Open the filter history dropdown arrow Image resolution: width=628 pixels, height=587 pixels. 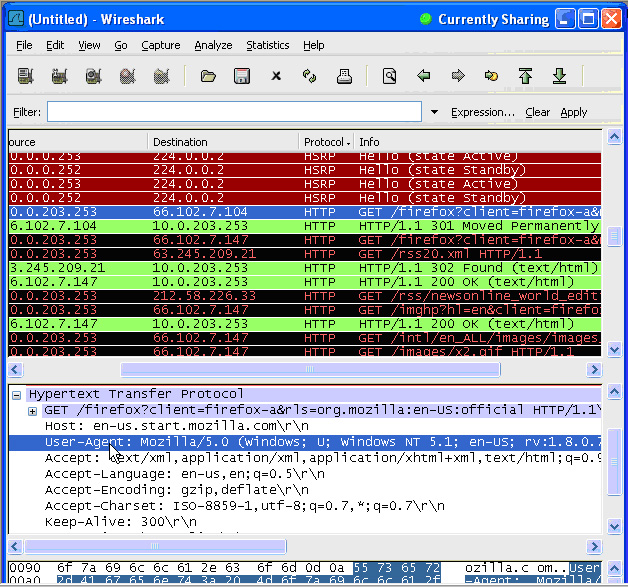tap(434, 112)
